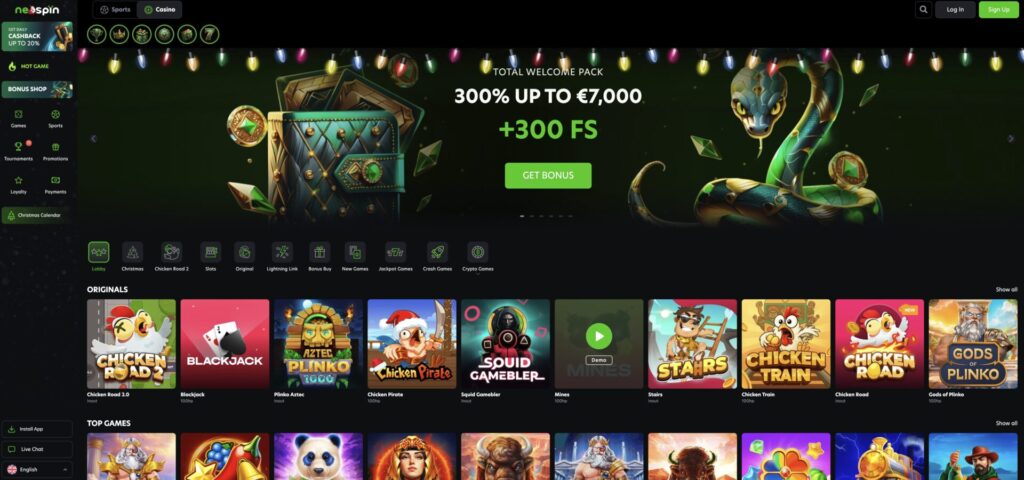
Task: Select the Bonus Buy gift icon
Action: click(x=319, y=252)
